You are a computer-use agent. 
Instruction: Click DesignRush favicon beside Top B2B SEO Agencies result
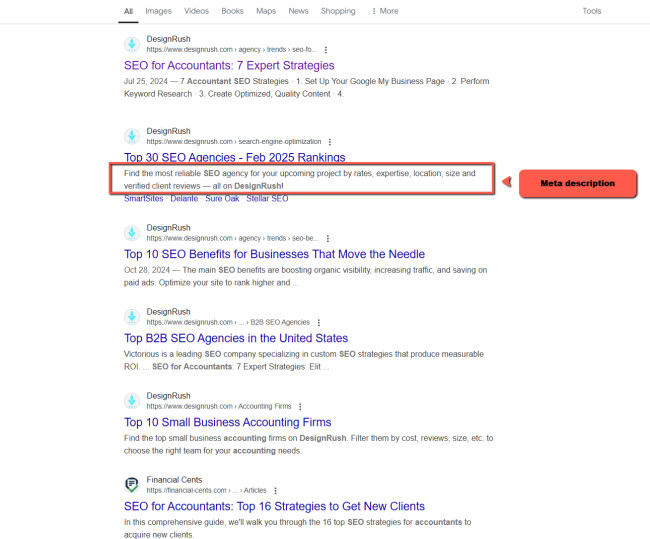pos(132,317)
